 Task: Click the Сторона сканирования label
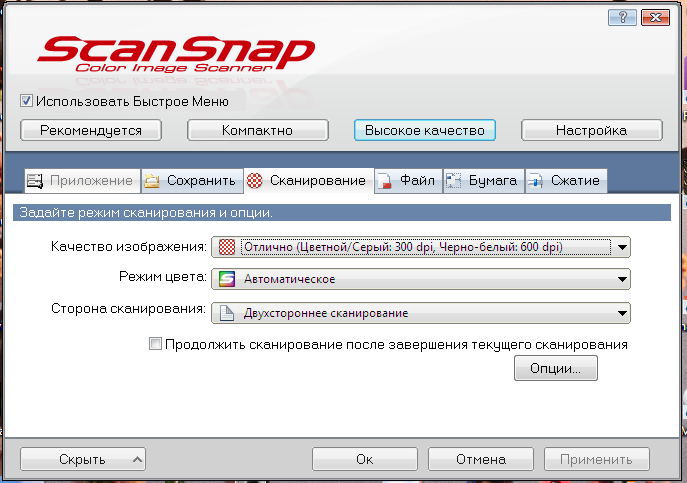[x=128, y=309]
